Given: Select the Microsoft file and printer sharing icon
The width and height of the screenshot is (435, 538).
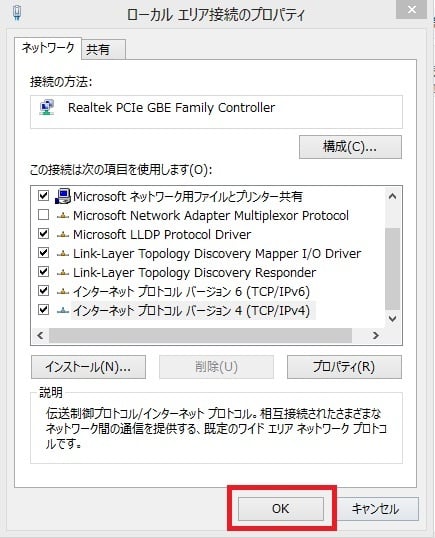Looking at the screenshot, I should coord(63,196).
